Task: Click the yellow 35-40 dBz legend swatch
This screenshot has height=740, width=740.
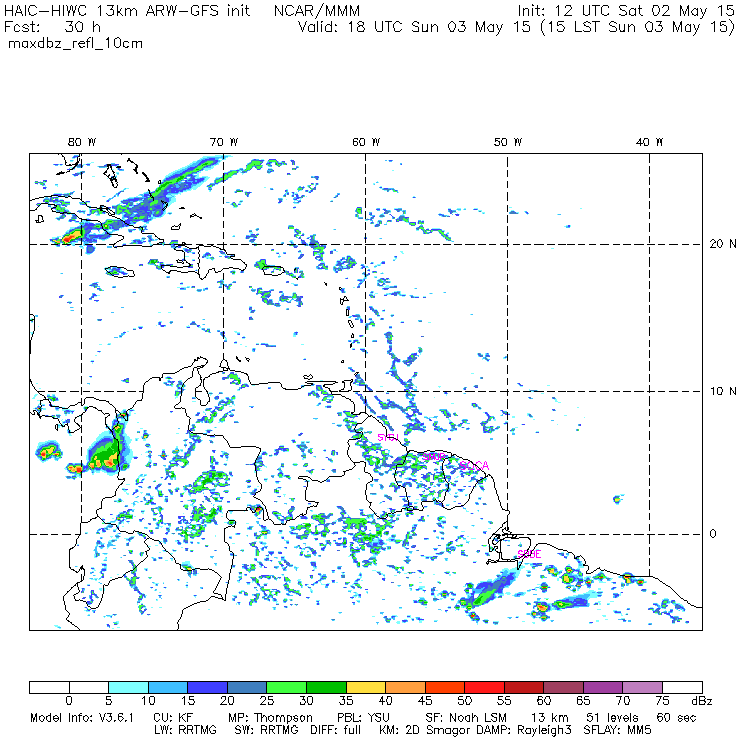Action: coord(366,687)
